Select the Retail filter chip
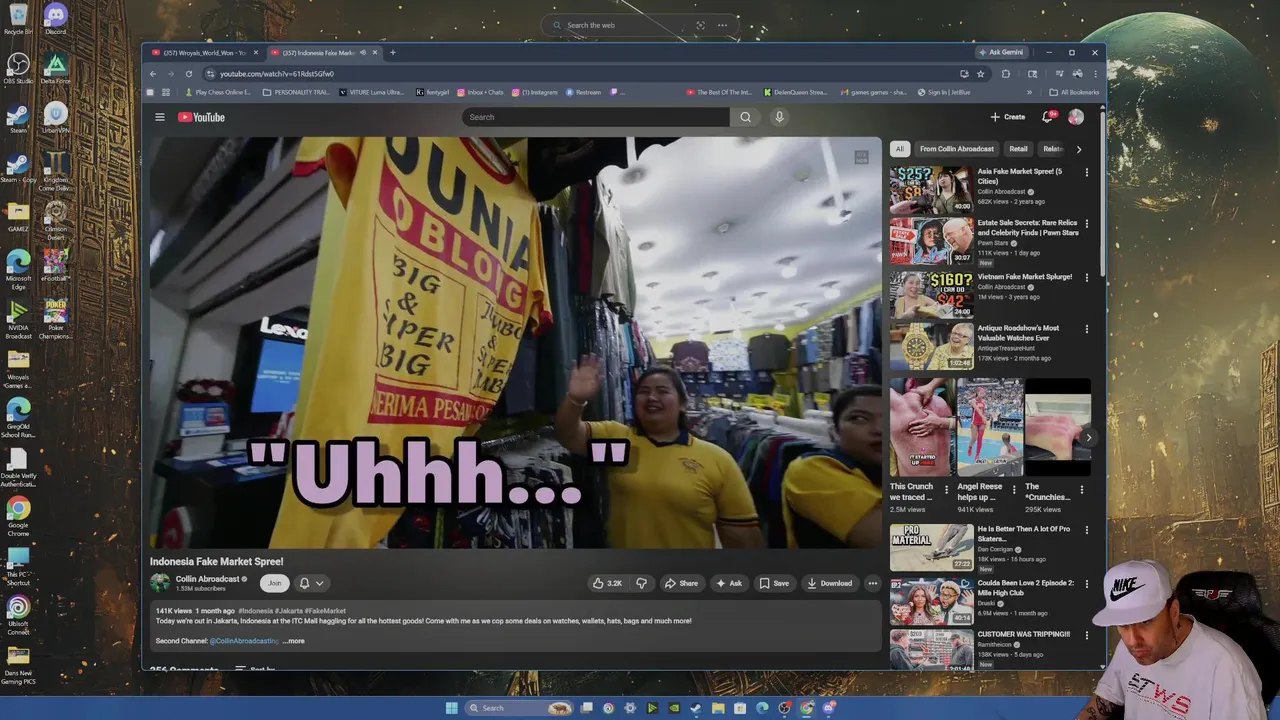Image resolution: width=1280 pixels, height=720 pixels. click(1018, 149)
